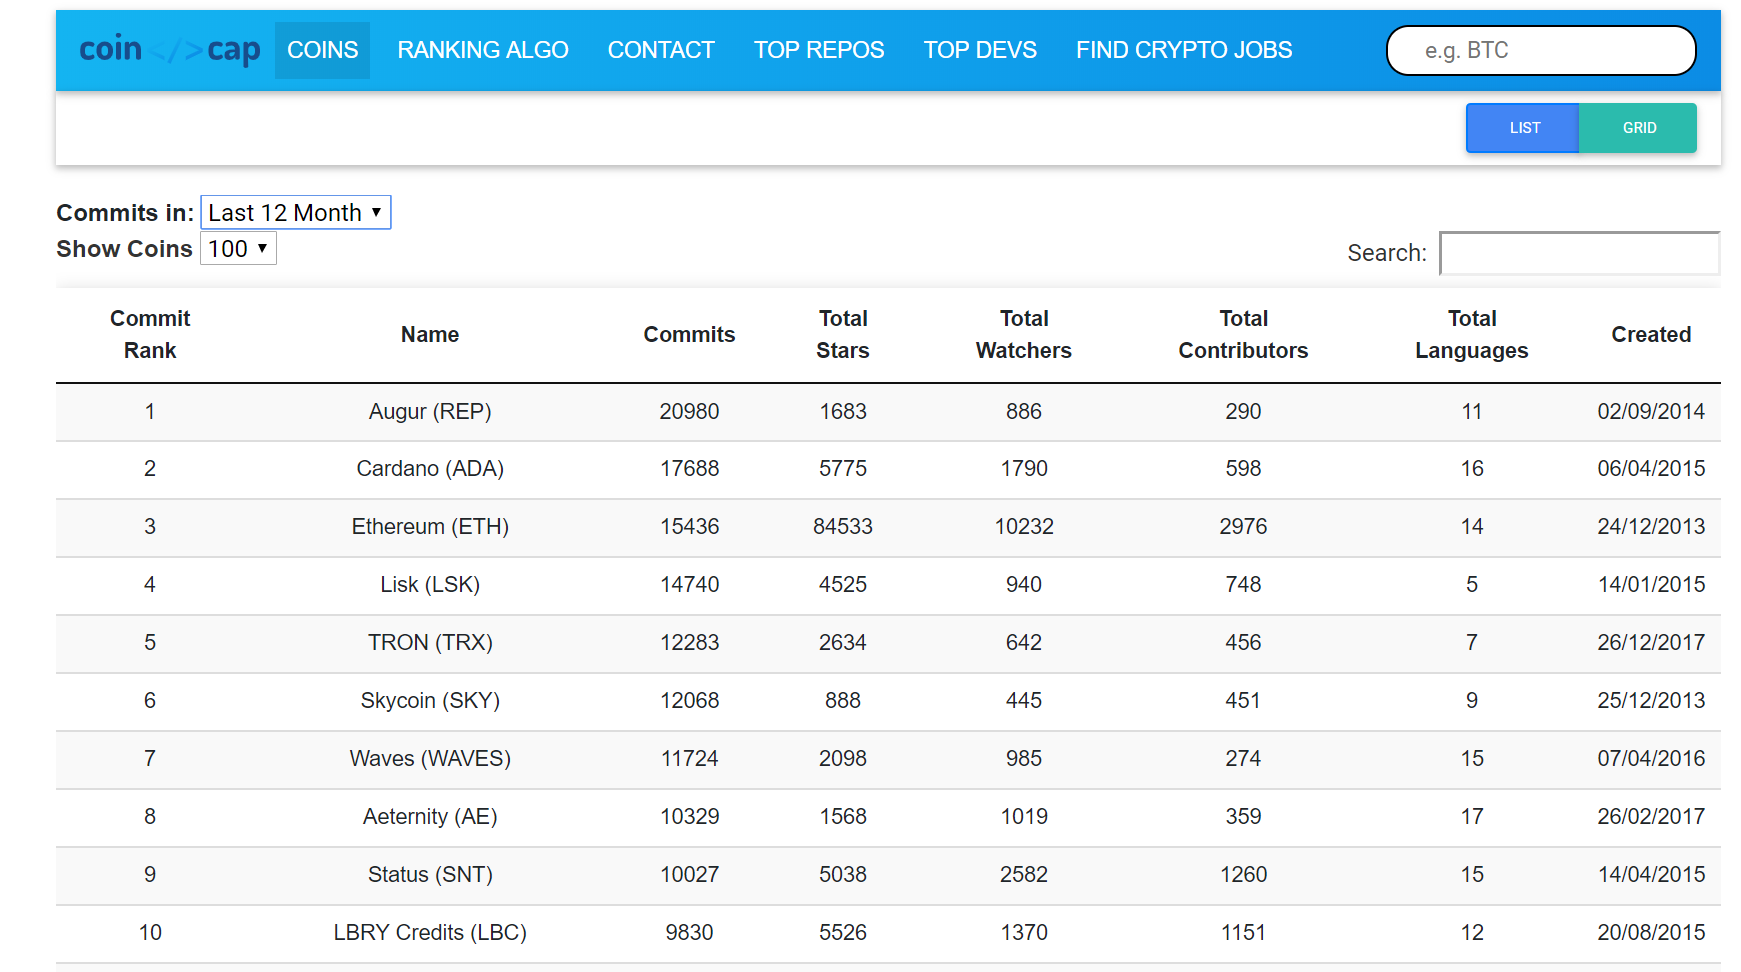Click Ethereum total stars 84533
The height and width of the screenshot is (972, 1741).
click(843, 527)
